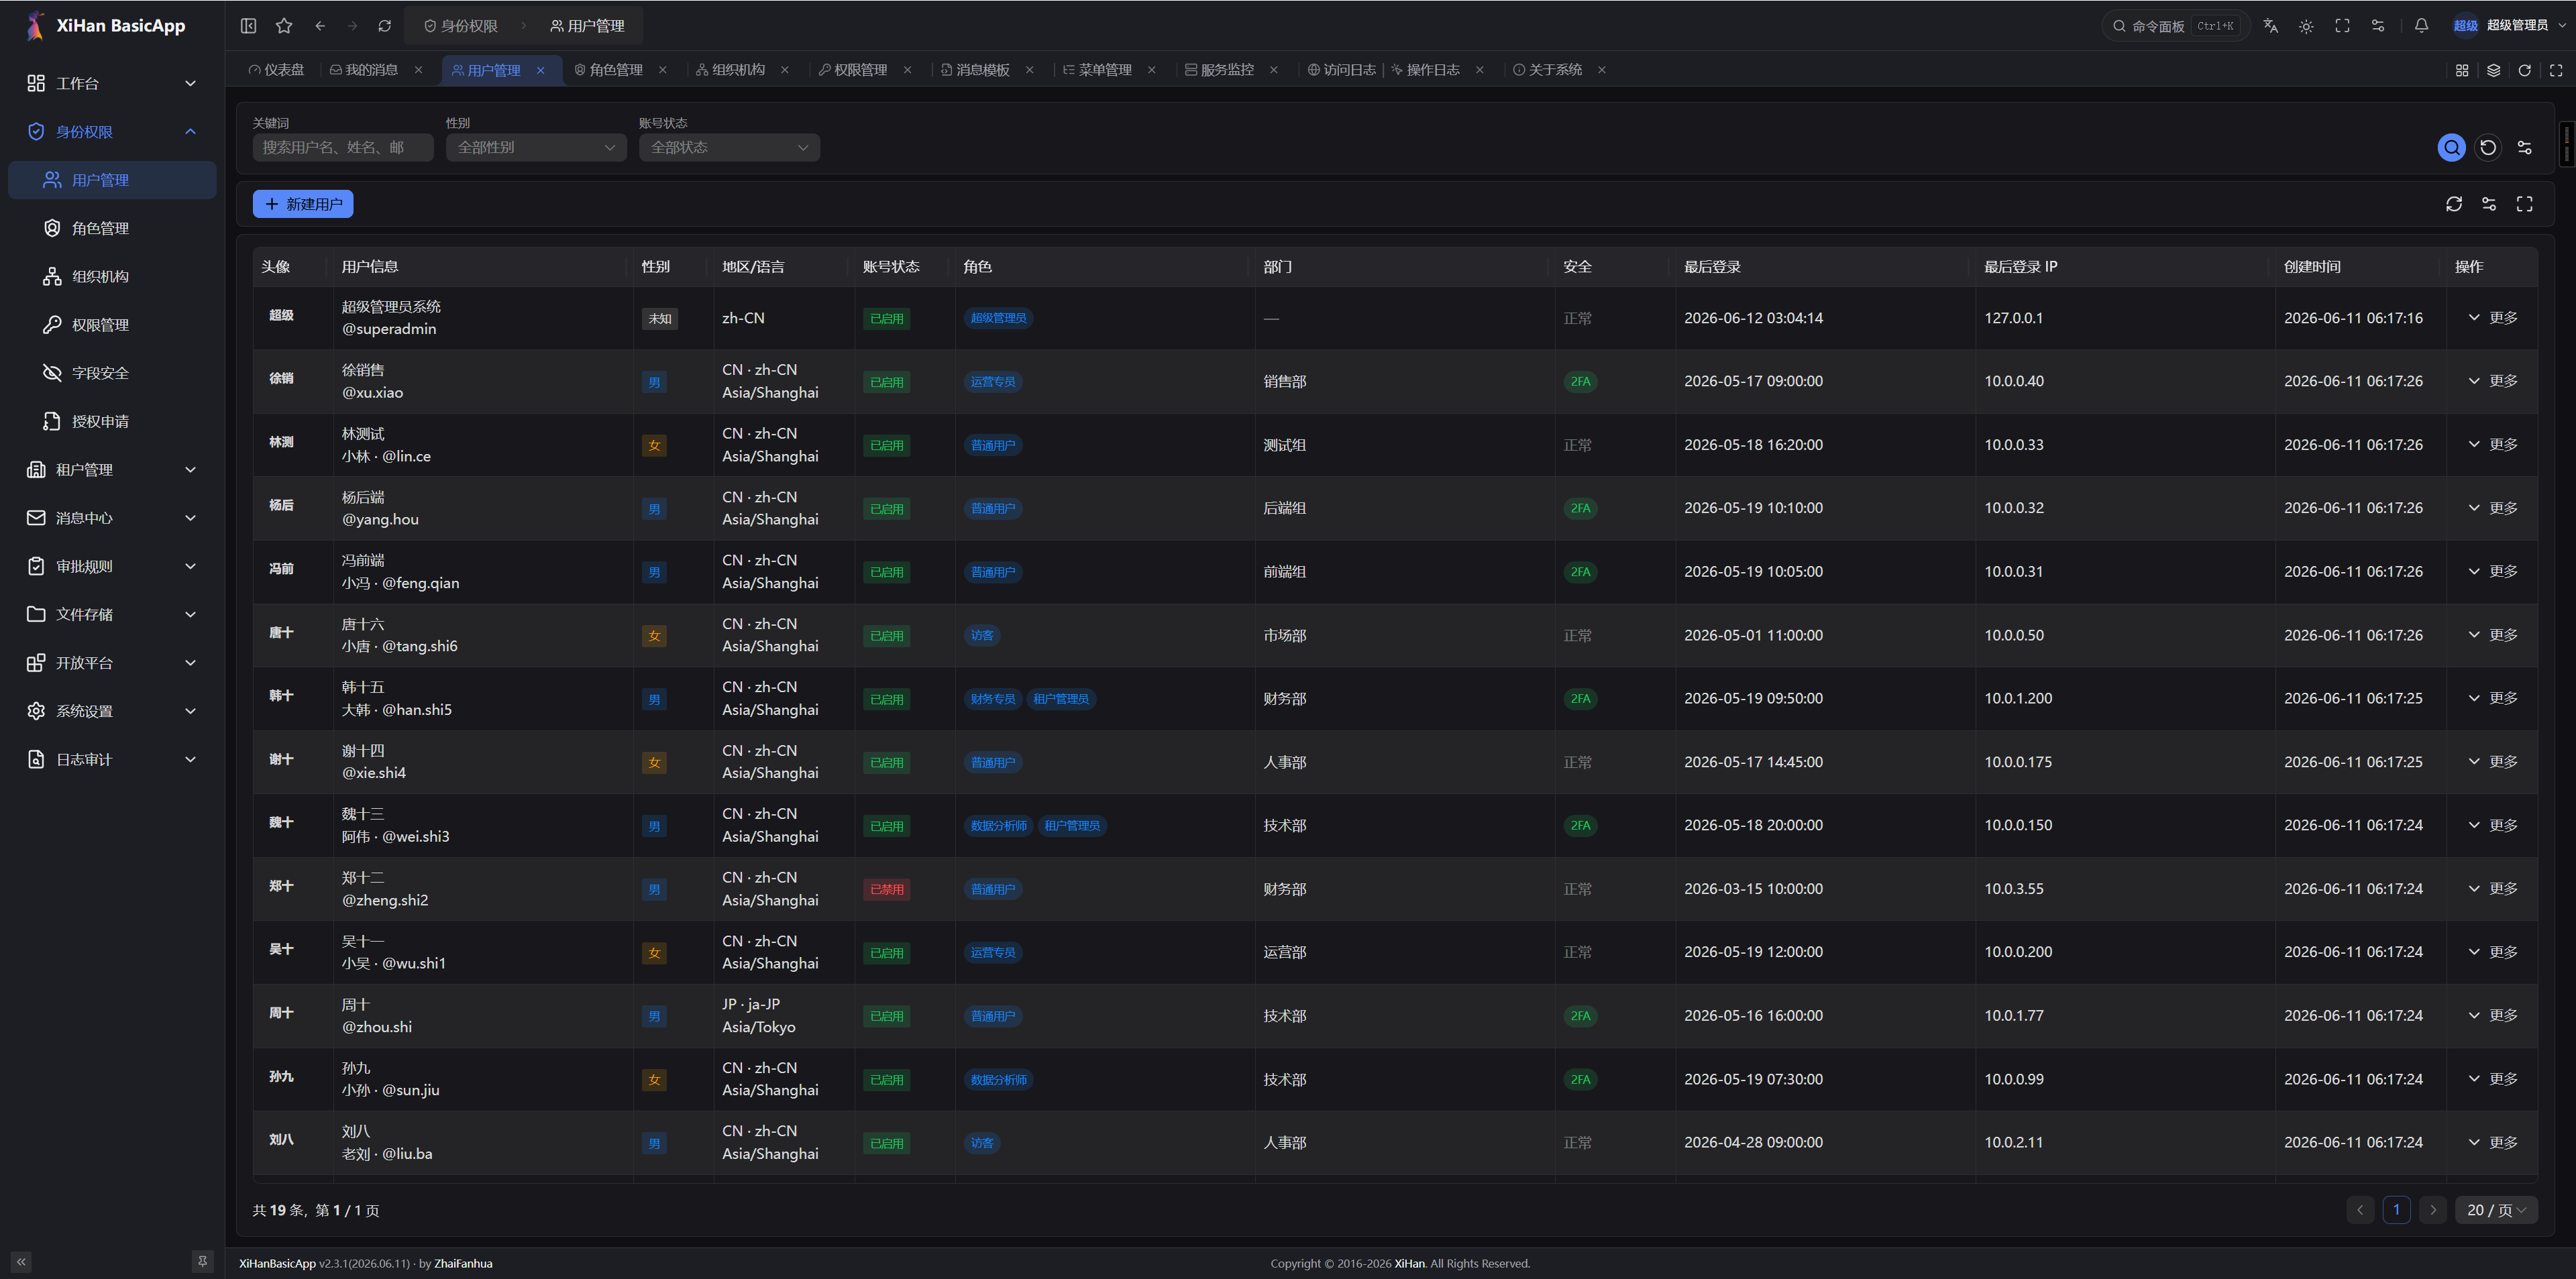Viewport: 2576px width, 1279px height.
Task: Open 字段安全 in the sidebar
Action: (x=112, y=373)
